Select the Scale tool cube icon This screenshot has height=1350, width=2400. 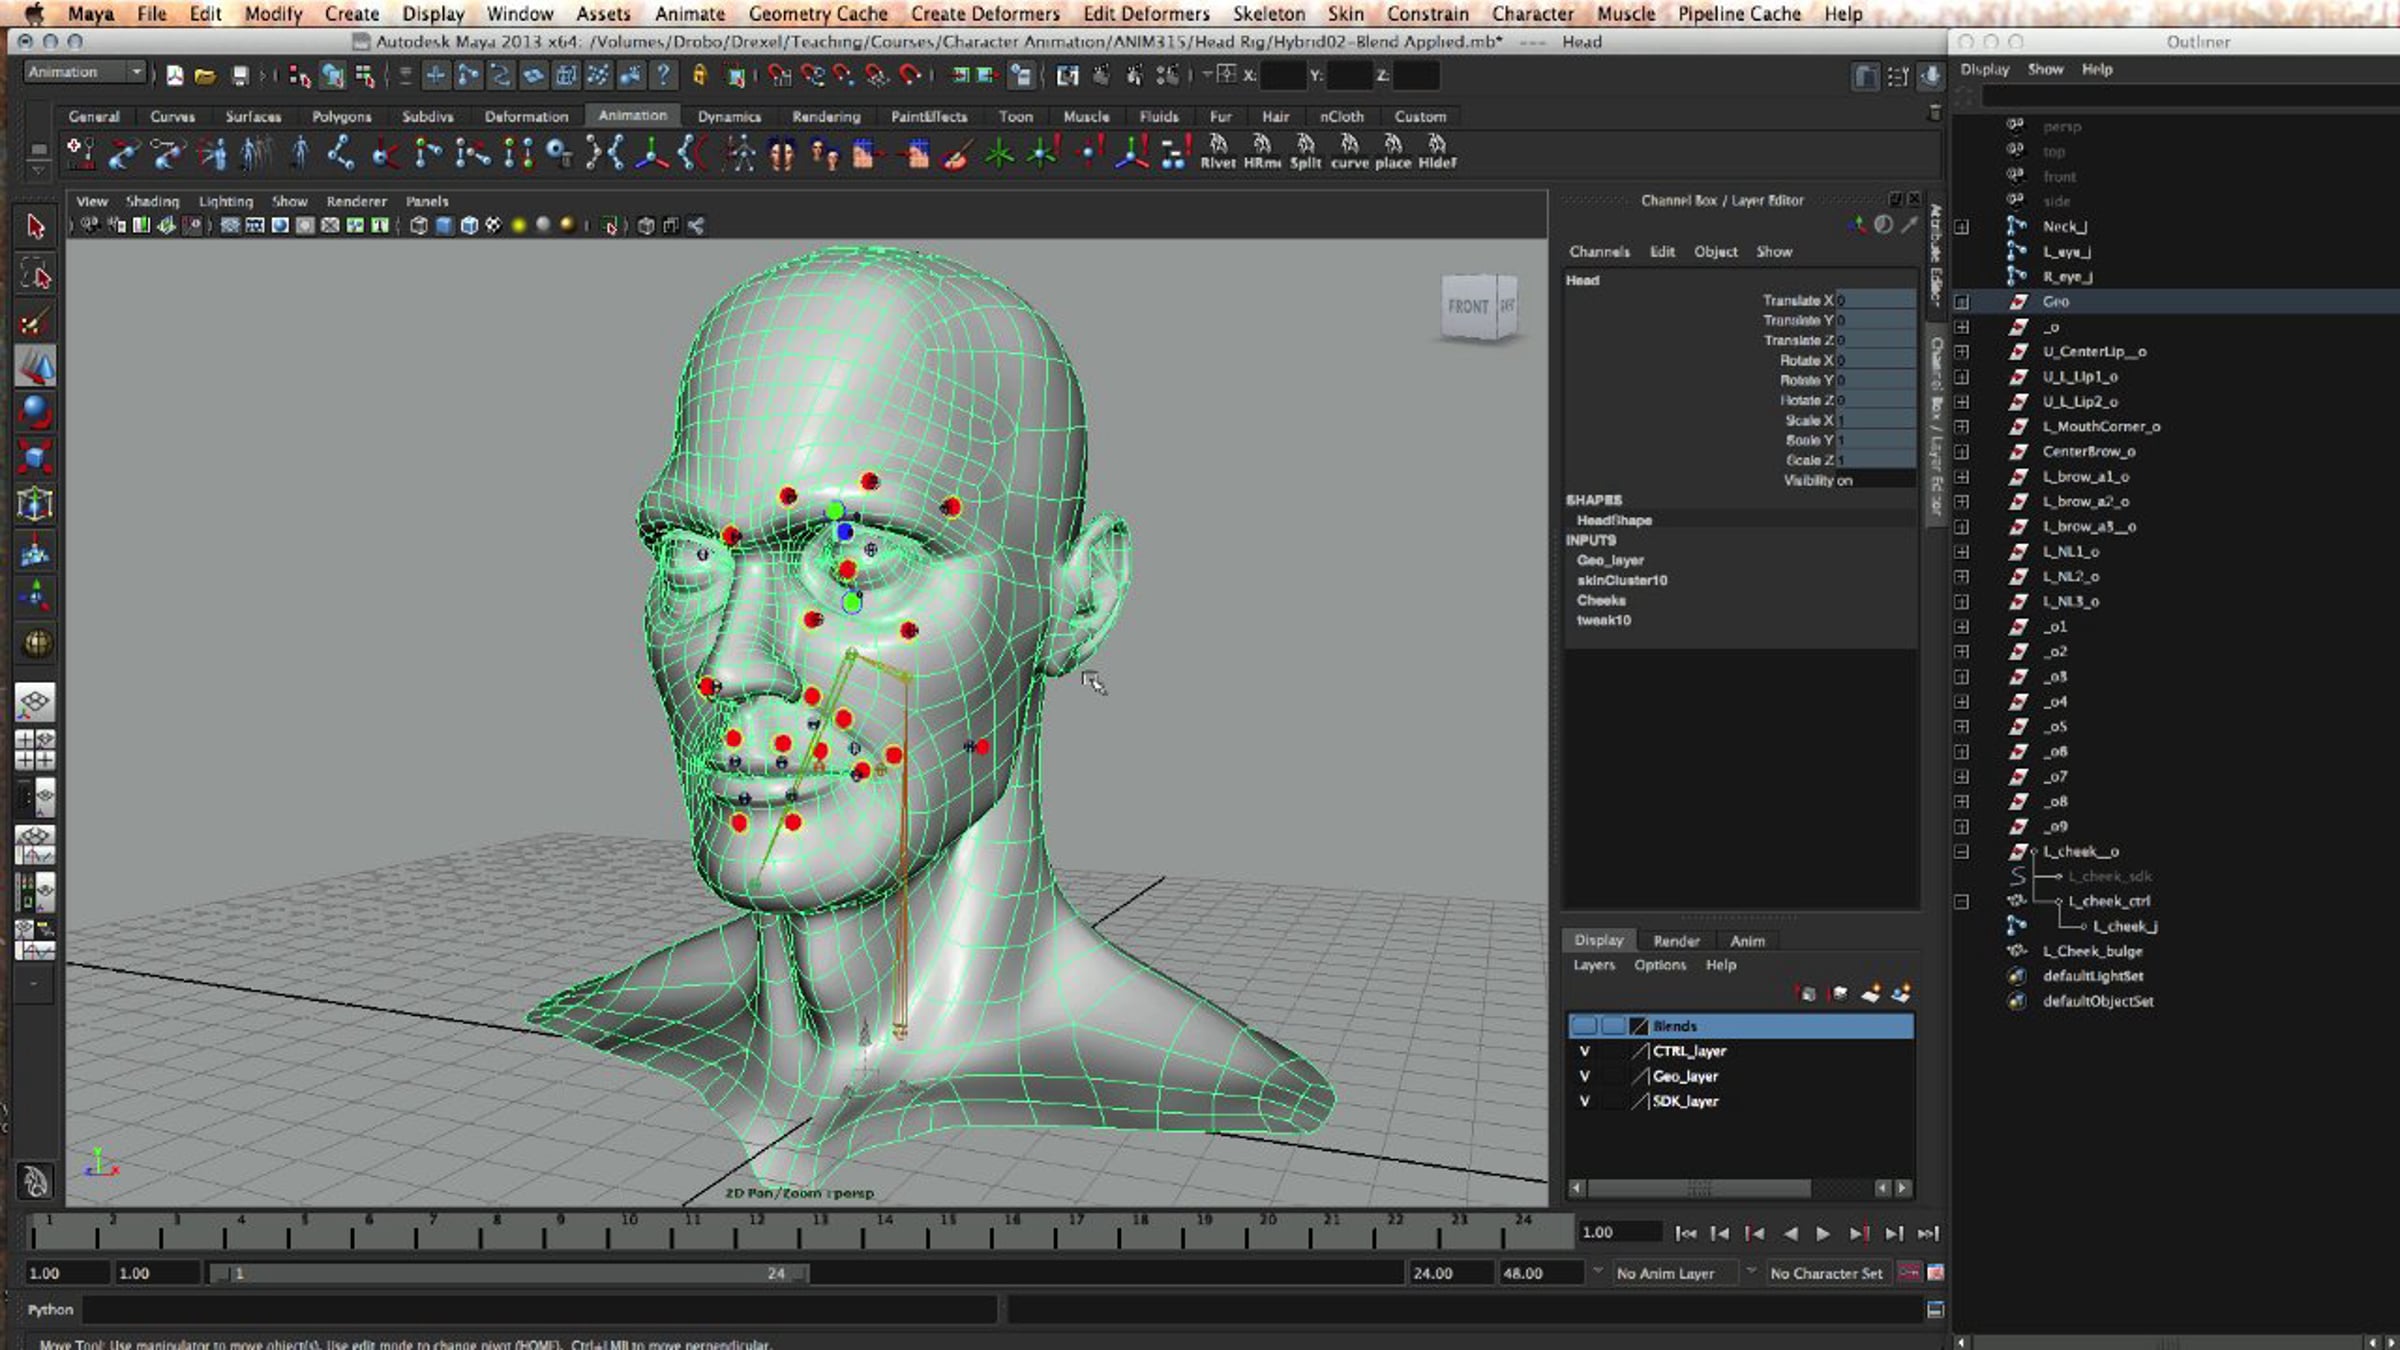point(35,457)
